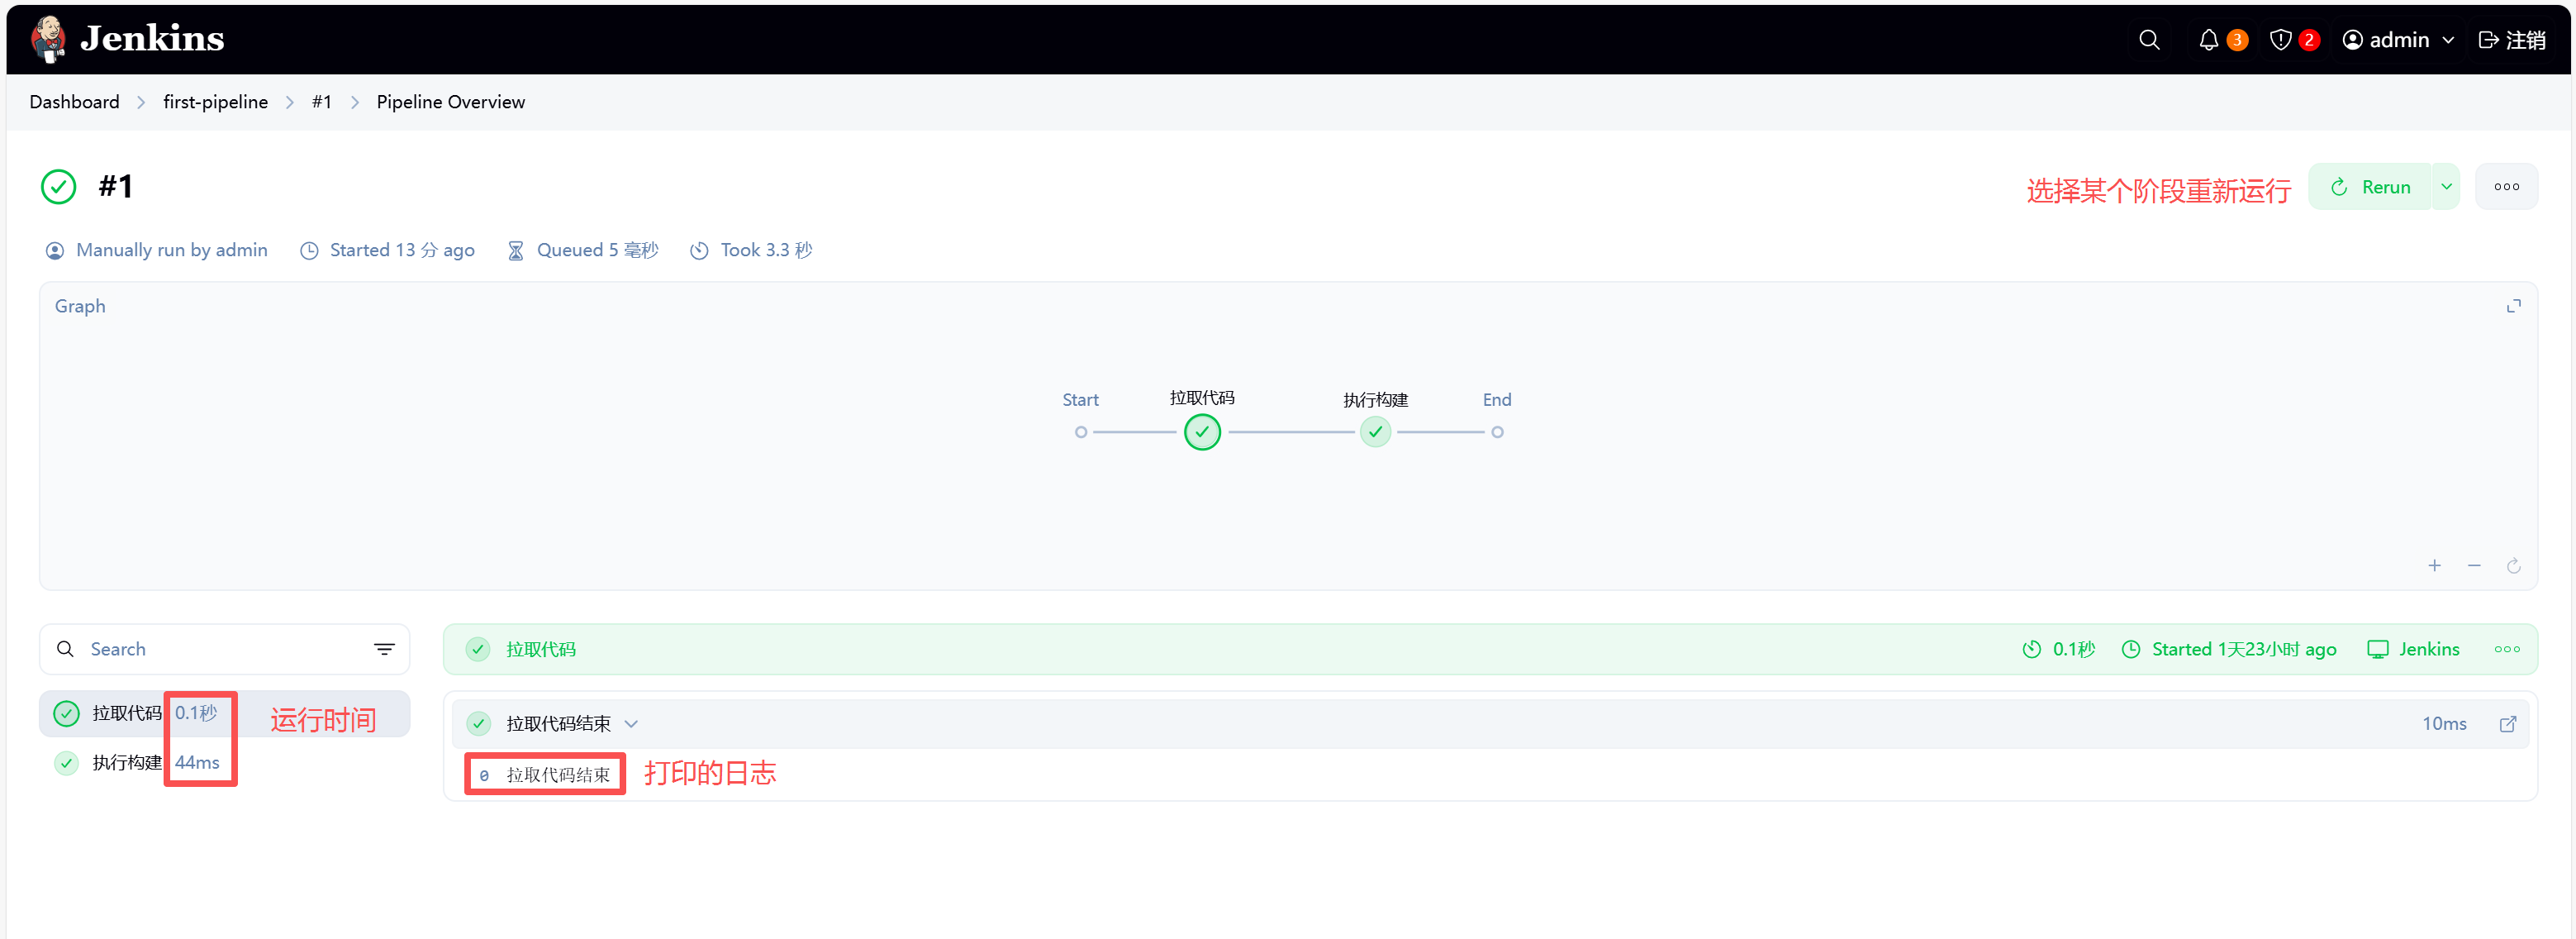The width and height of the screenshot is (2576, 939).
Task: Reset the pipeline graph zoom
Action: tap(2512, 566)
